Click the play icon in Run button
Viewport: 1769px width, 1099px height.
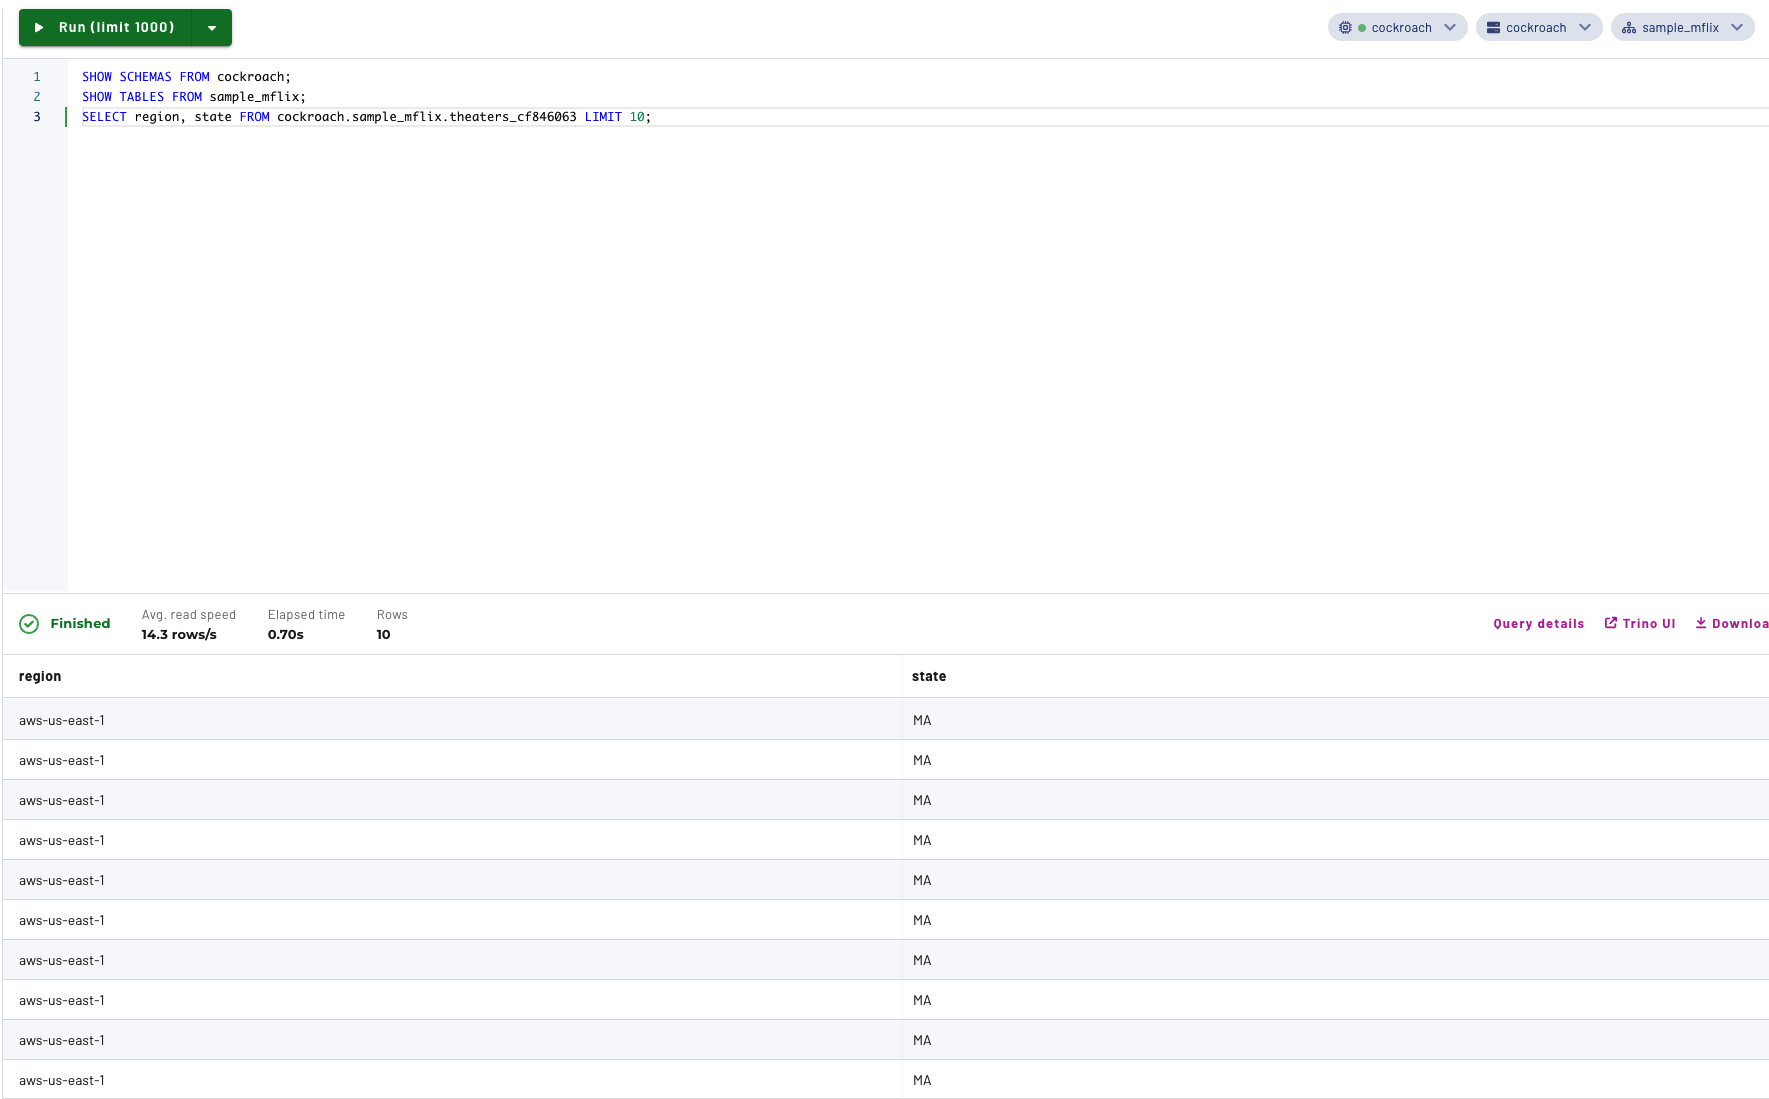(39, 28)
